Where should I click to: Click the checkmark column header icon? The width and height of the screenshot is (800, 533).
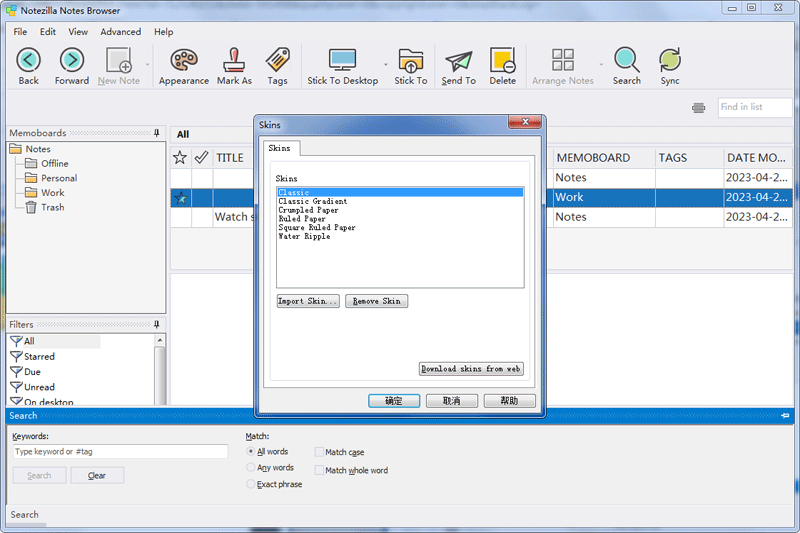(x=202, y=158)
